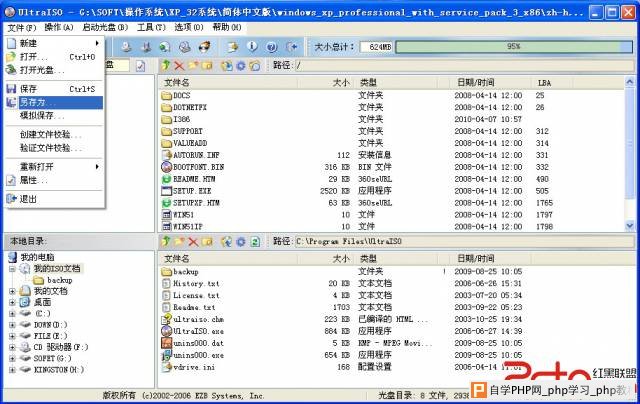Expand the SOFET(G:) drive node
This screenshot has height=404, width=640.
click(12, 358)
